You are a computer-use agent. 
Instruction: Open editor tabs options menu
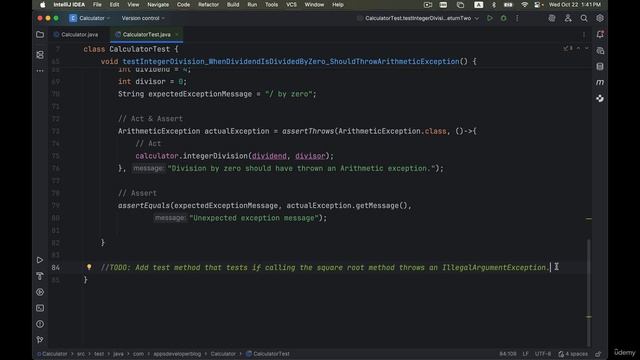584,35
